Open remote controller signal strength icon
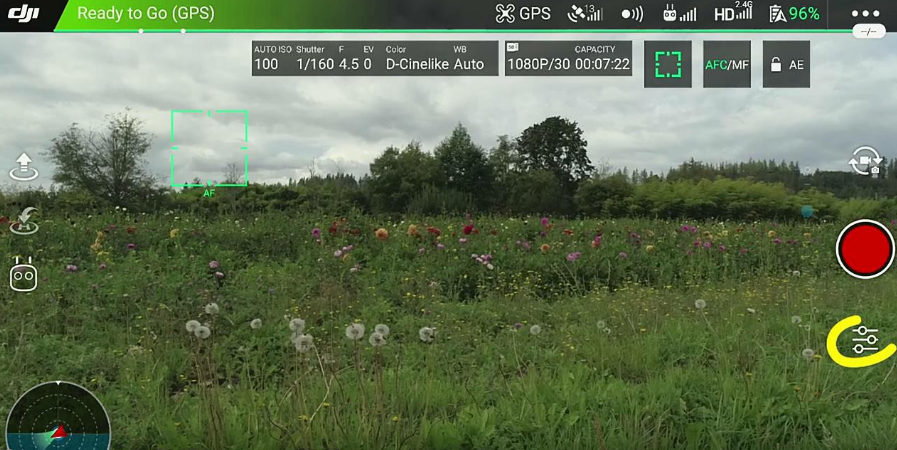The height and width of the screenshot is (450, 897). tap(679, 14)
